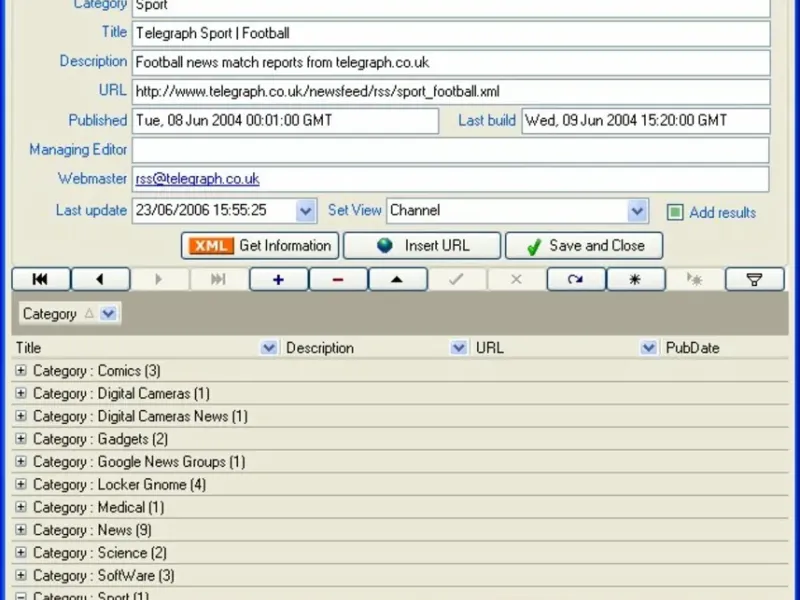This screenshot has width=800, height=600.
Task: Click the Last build date field
Action: click(x=645, y=121)
